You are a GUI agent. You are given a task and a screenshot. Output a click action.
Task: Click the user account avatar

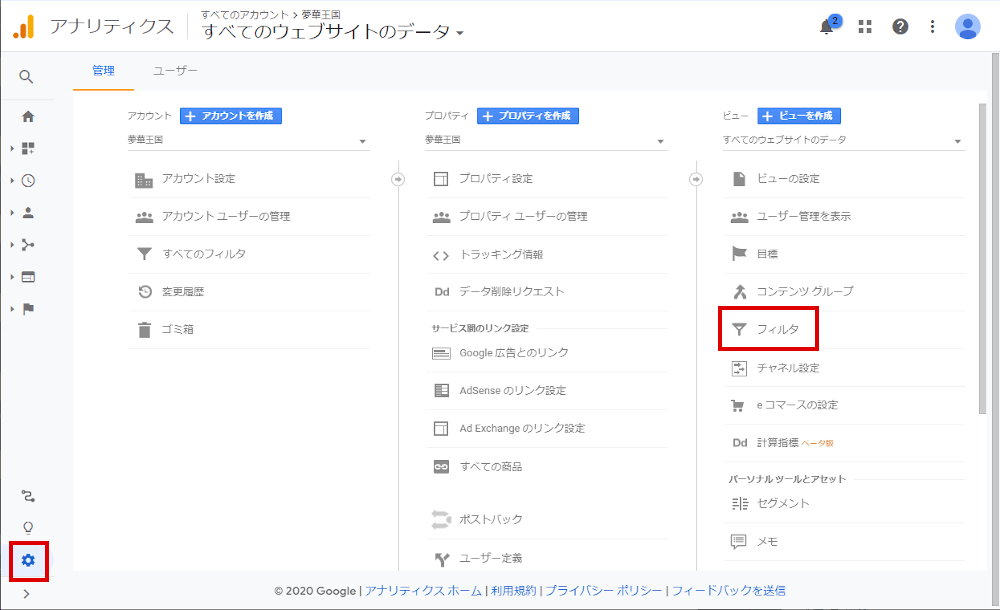[x=967, y=27]
